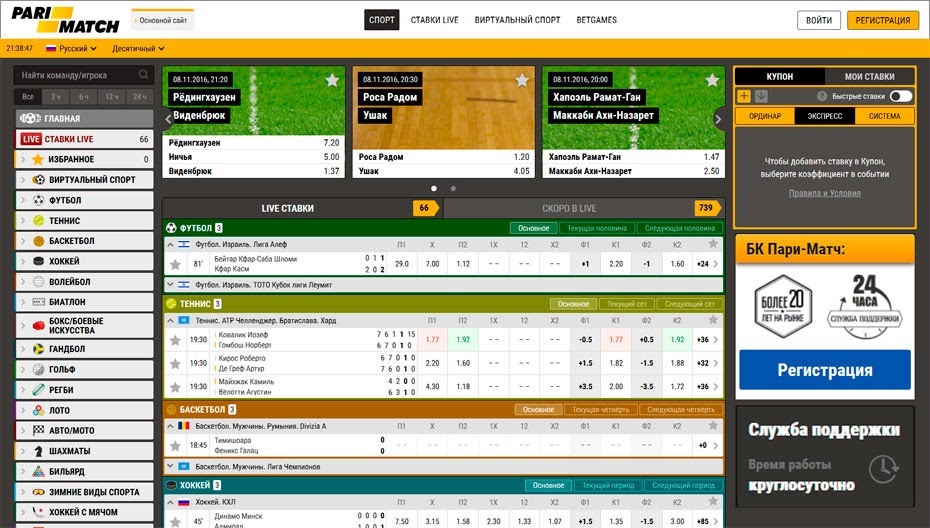The image size is (930, 528).
Task: Select the 2ч time filter
Action: [x=56, y=97]
